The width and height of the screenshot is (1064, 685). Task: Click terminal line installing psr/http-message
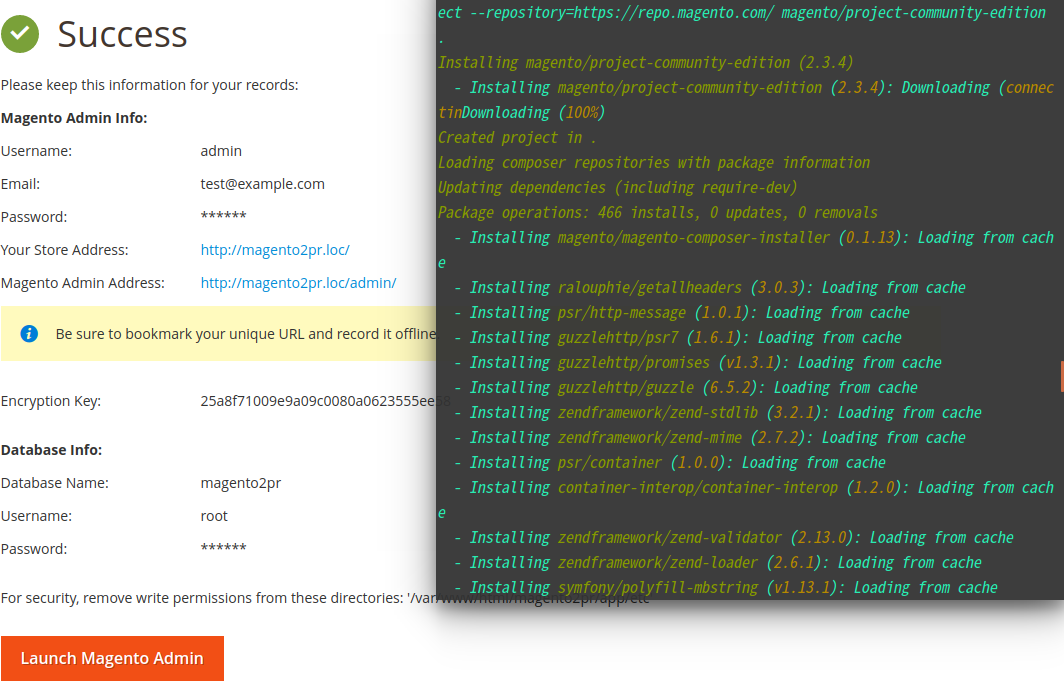[682, 313]
